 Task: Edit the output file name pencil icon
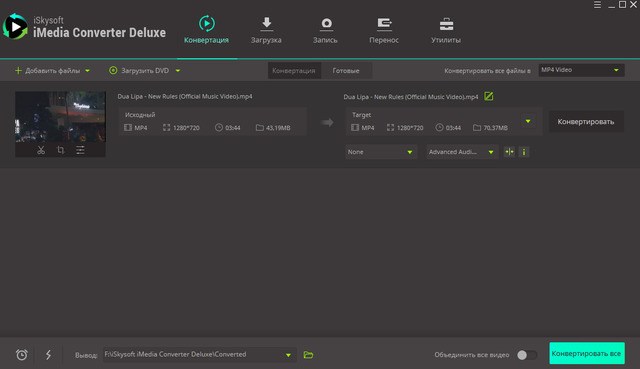[x=489, y=96]
